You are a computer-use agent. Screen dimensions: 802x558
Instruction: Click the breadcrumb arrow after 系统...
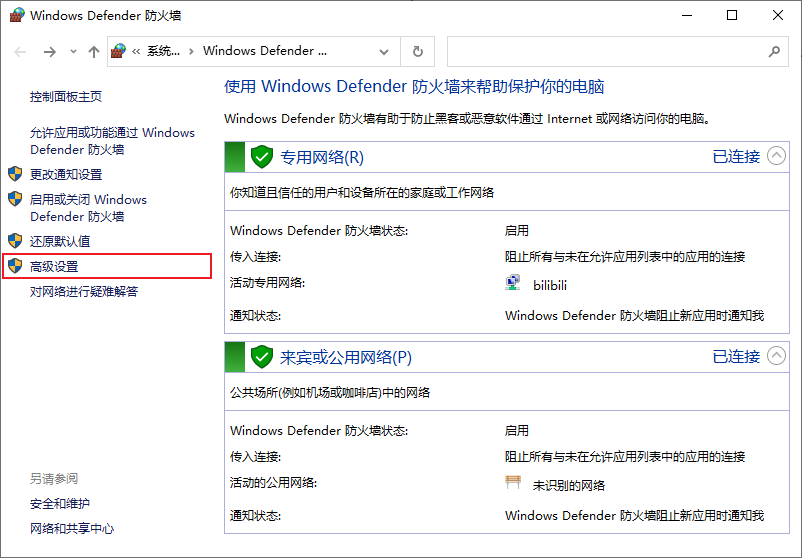[x=191, y=51]
